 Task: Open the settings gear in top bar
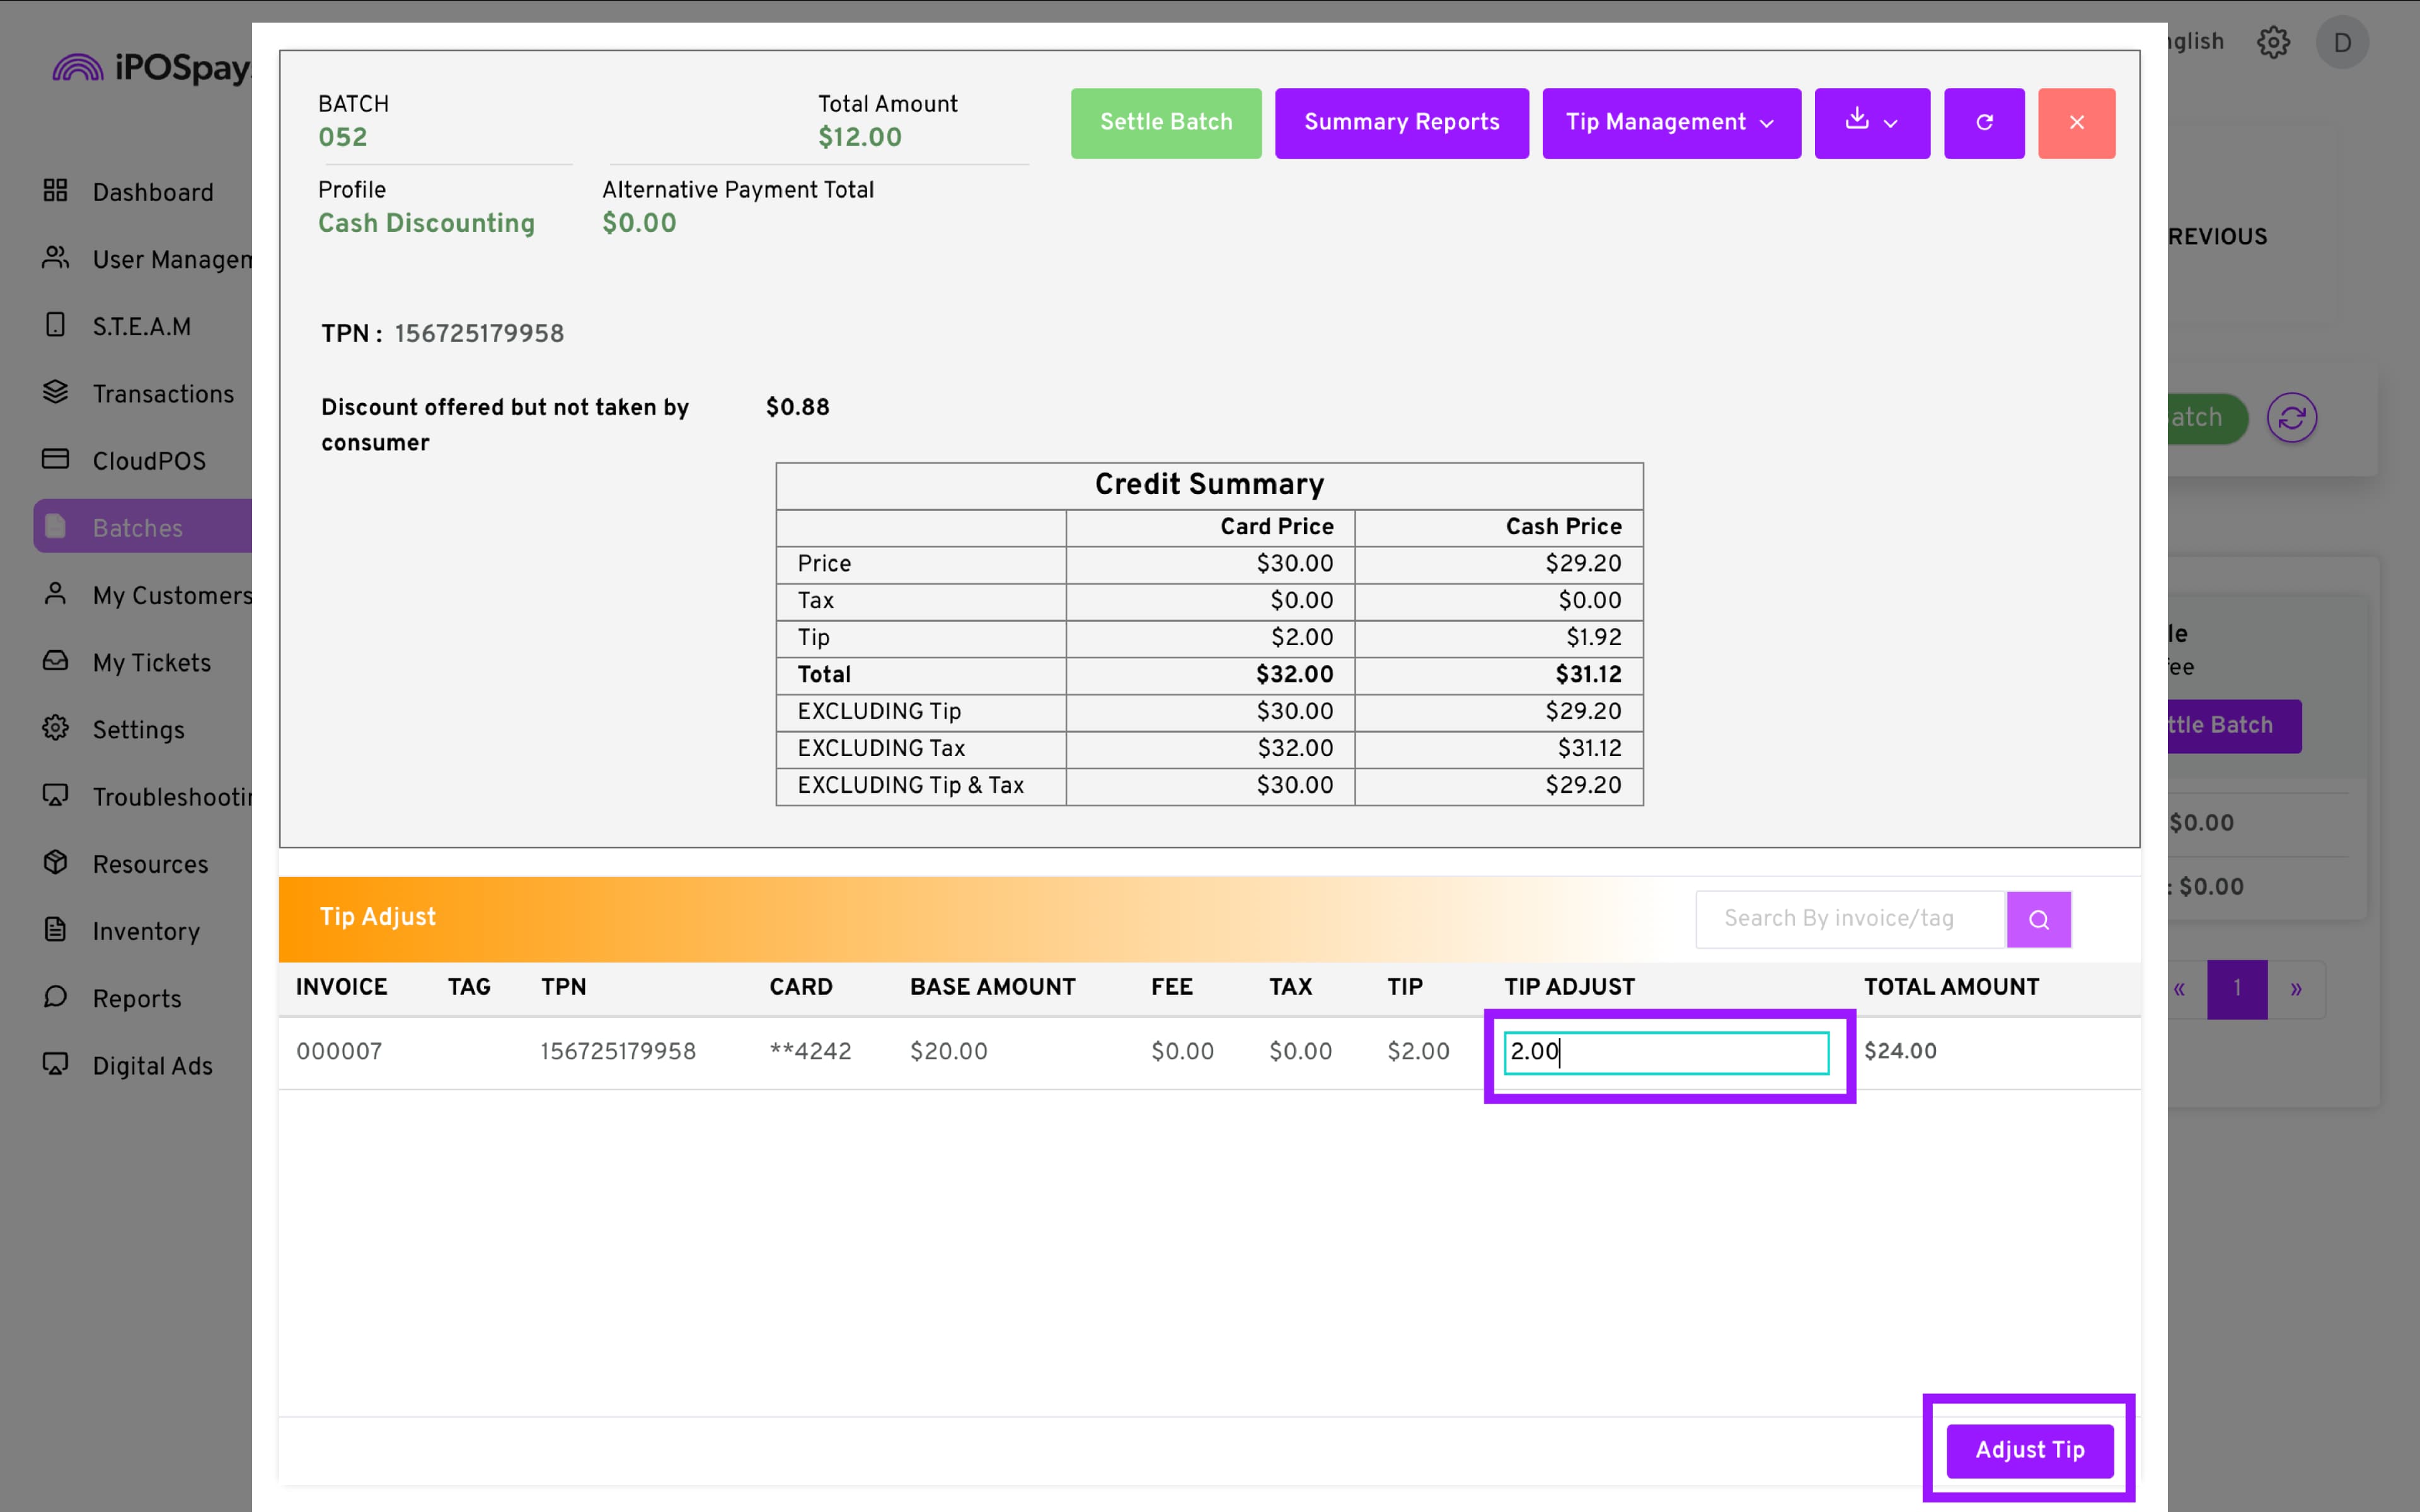click(x=2273, y=42)
